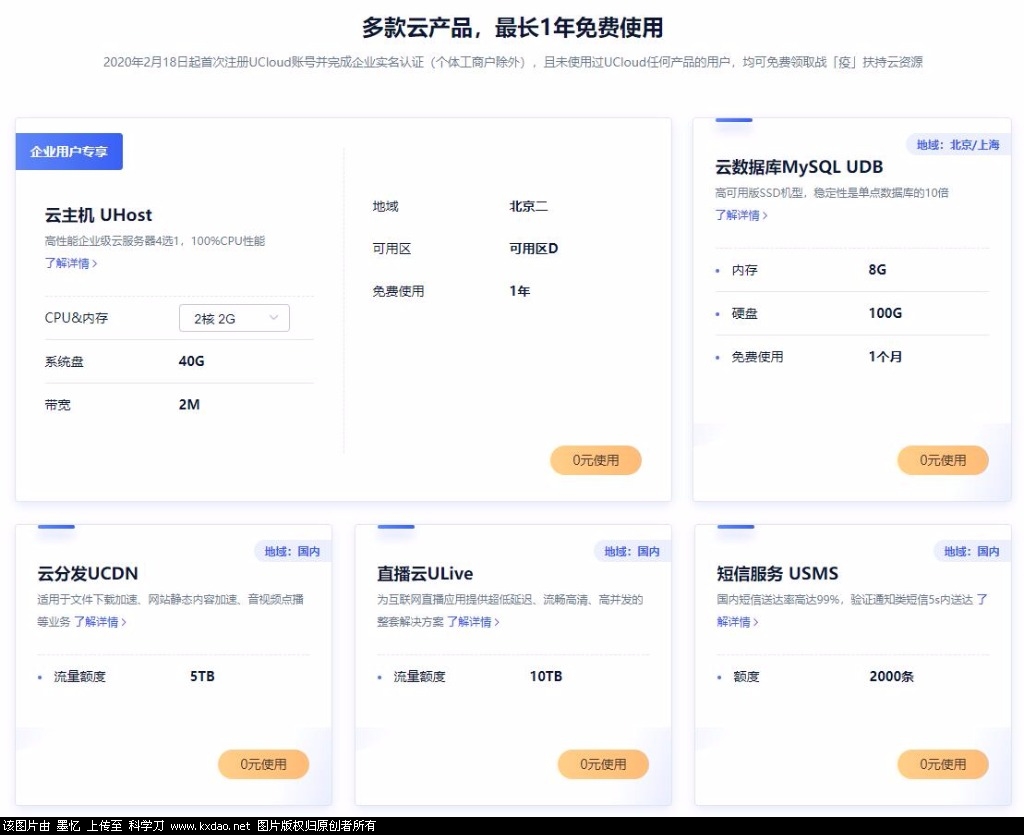The image size is (1024, 835).
Task: Click the 可用区 value 可用区D
Action: pyautogui.click(x=534, y=249)
